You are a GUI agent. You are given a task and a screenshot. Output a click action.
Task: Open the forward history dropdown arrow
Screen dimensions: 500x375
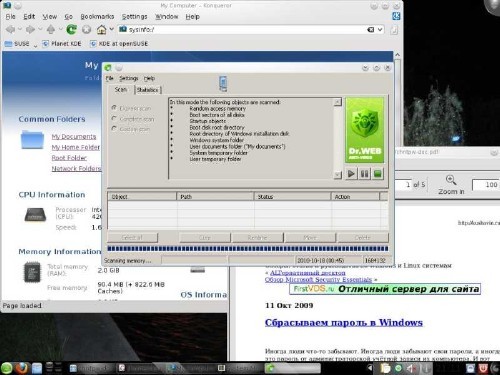coord(40,29)
